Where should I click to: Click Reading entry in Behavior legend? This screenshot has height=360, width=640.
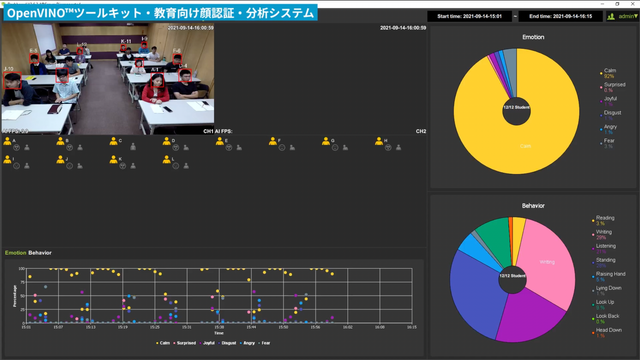603,220
